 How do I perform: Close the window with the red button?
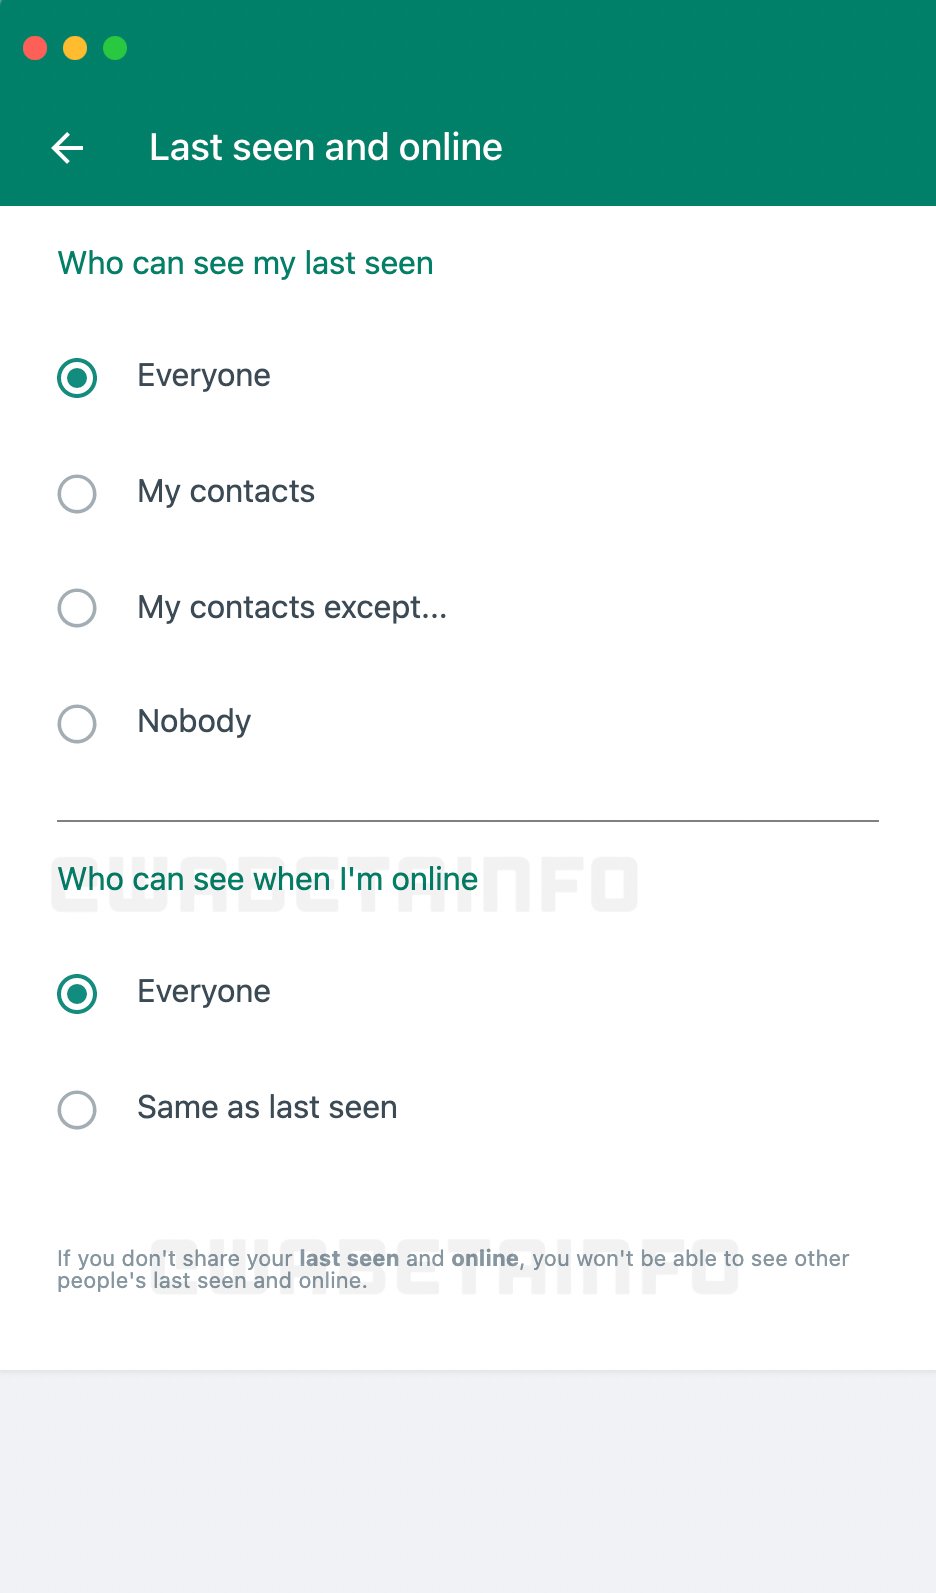35,48
